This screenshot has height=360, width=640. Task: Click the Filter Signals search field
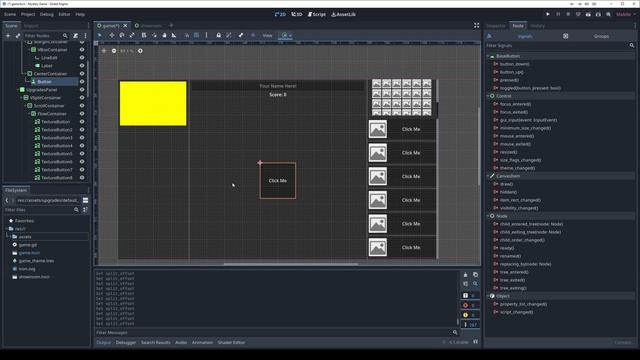[560, 46]
